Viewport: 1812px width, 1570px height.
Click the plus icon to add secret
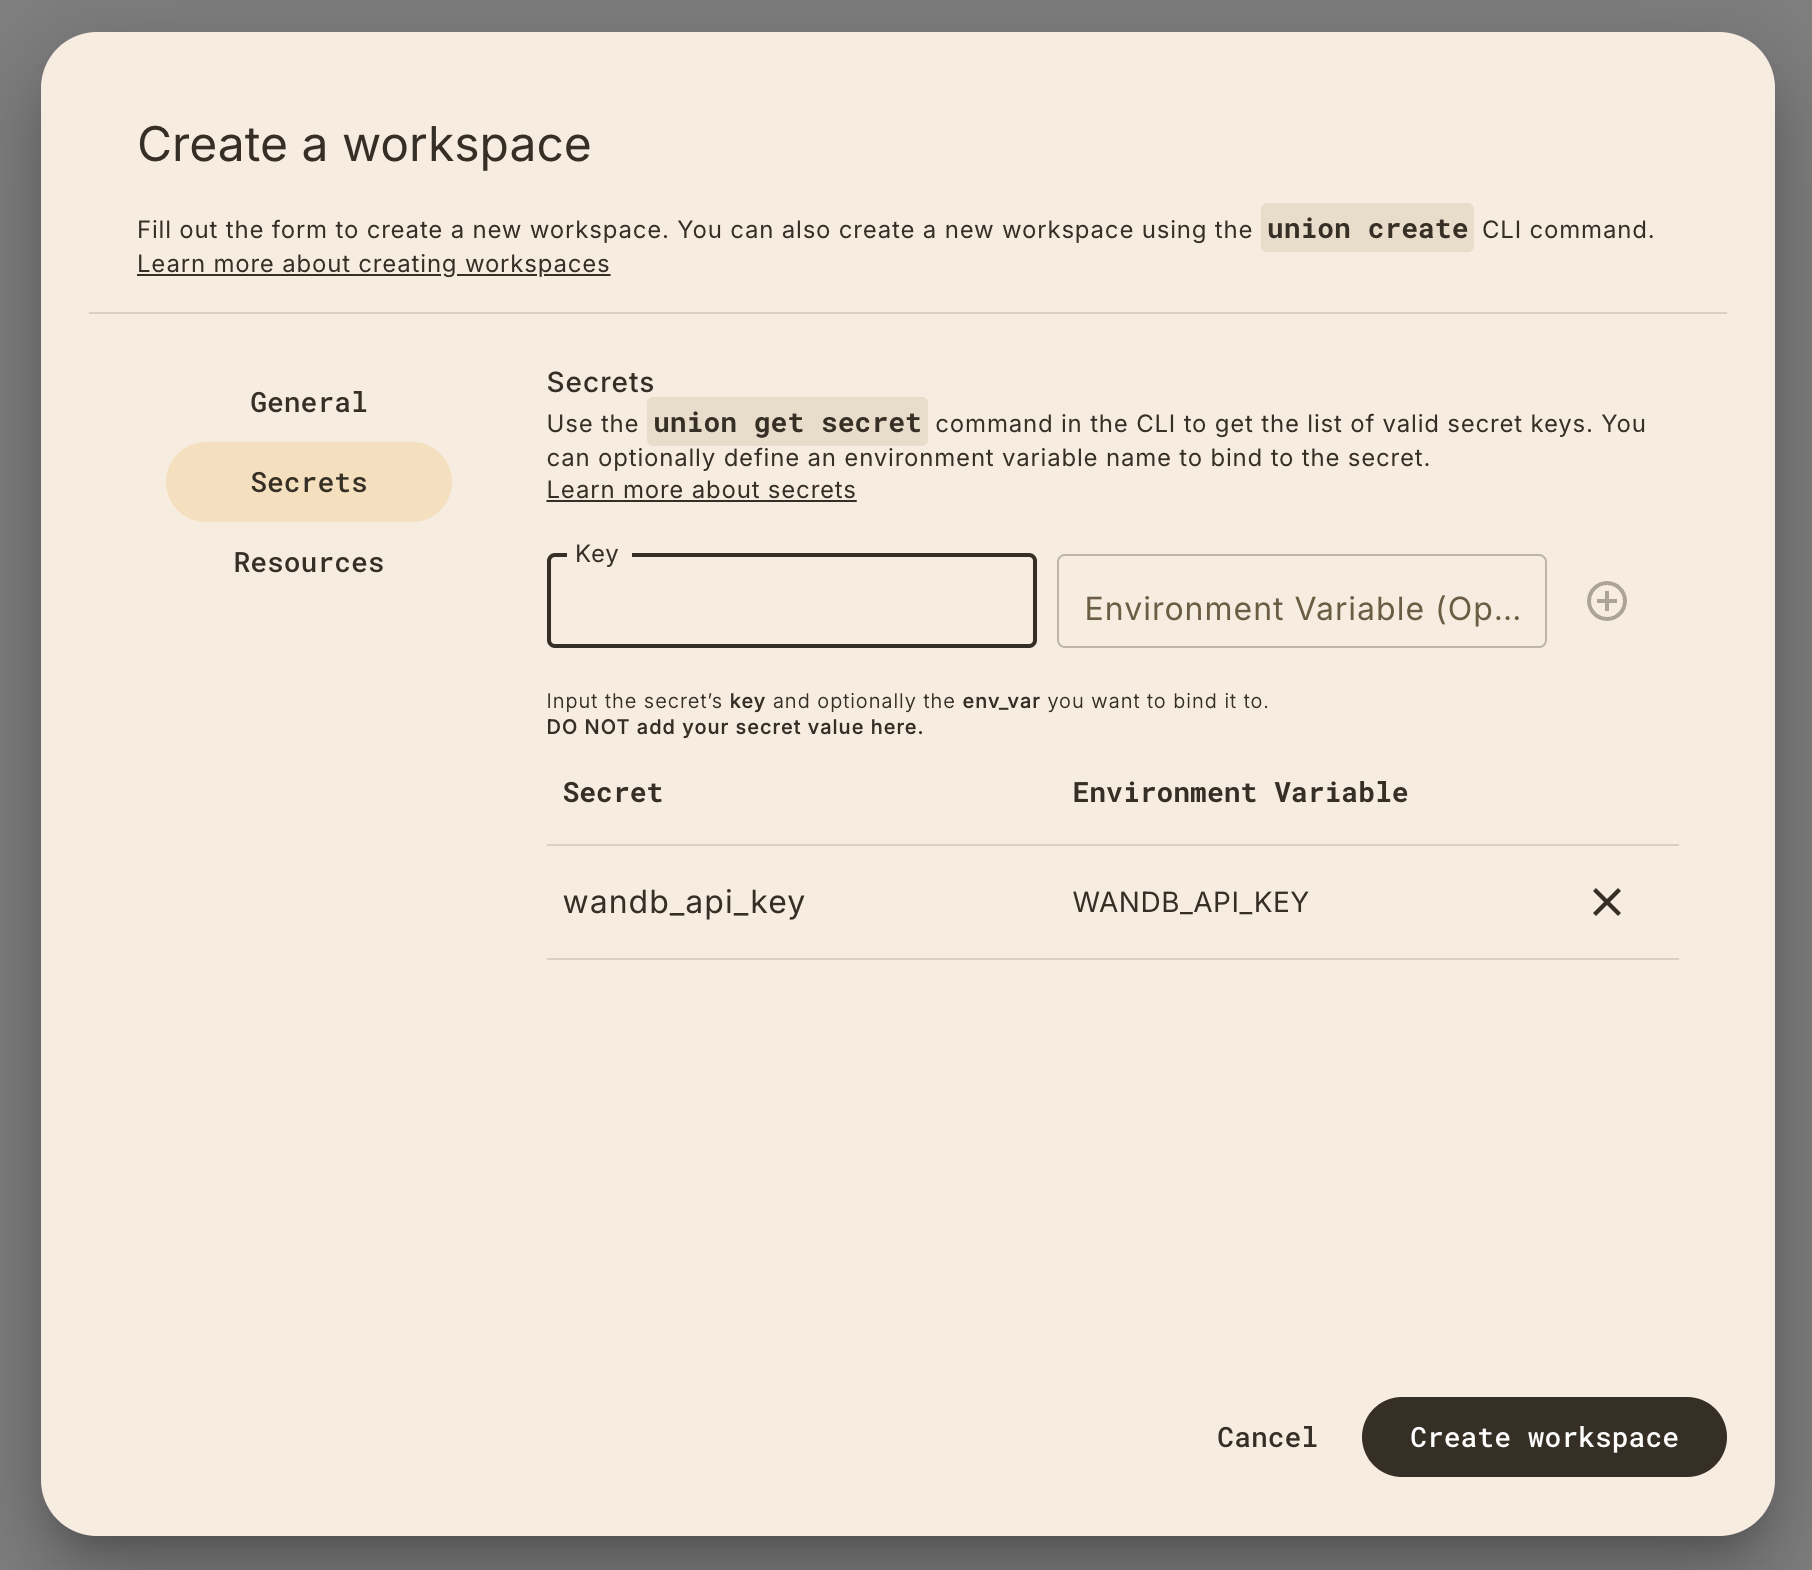tap(1606, 601)
